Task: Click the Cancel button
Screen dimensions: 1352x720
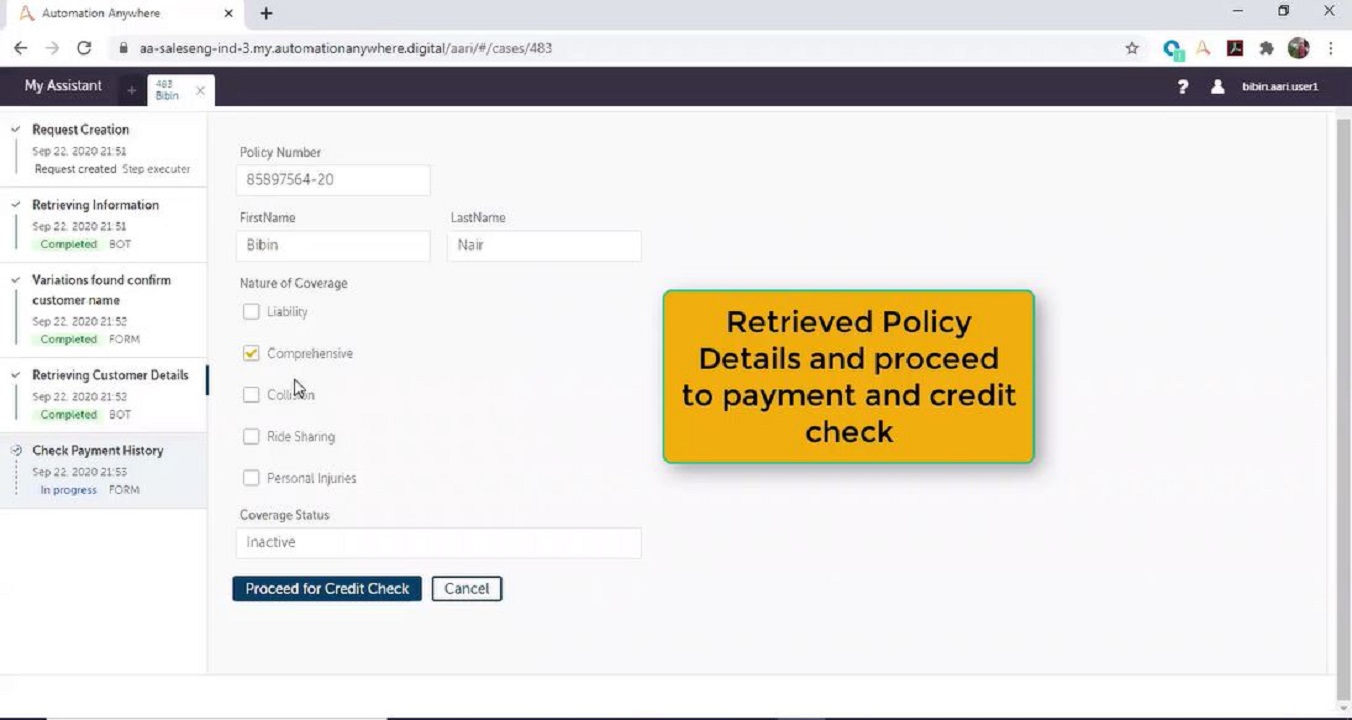Action: (x=467, y=588)
